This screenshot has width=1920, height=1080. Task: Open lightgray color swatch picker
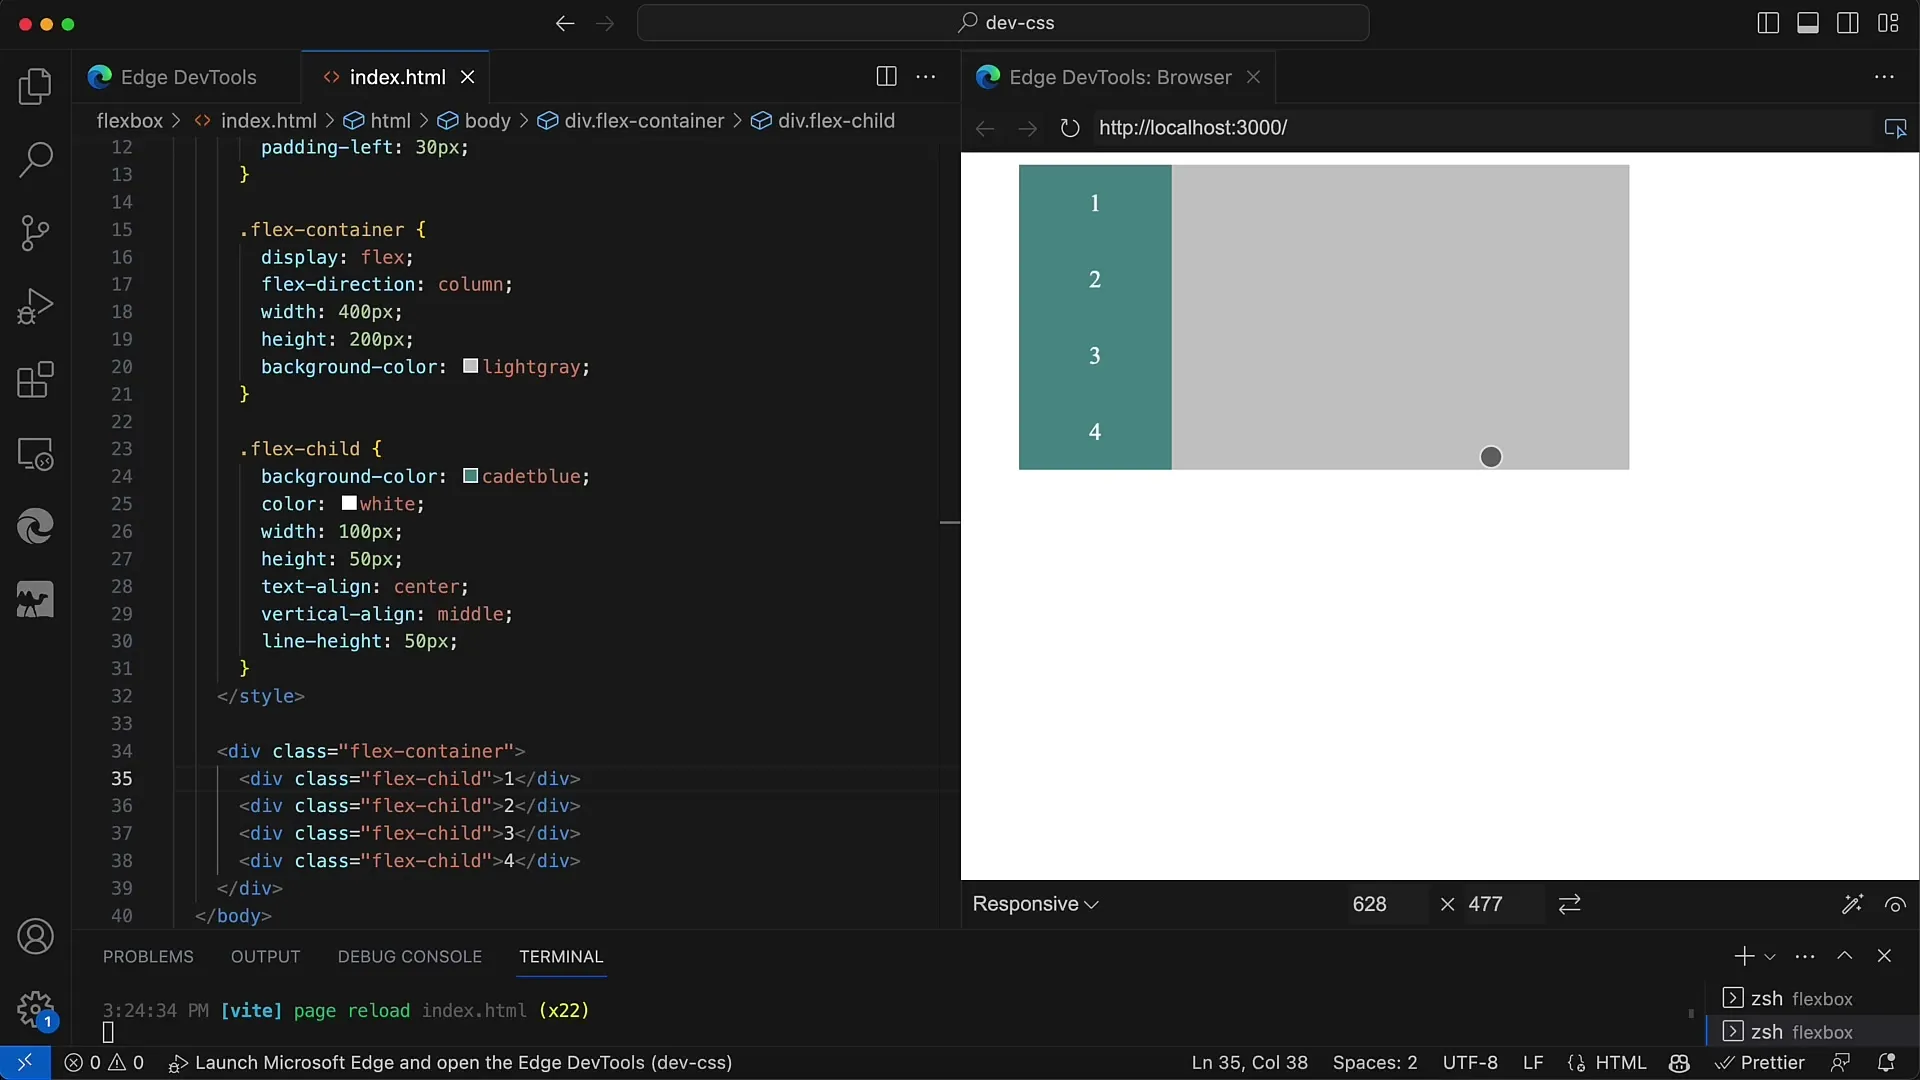(470, 366)
